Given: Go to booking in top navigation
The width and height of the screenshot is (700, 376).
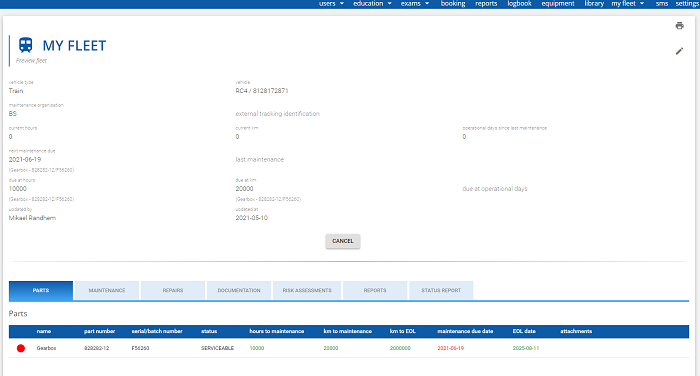Looking at the screenshot, I should [453, 4].
